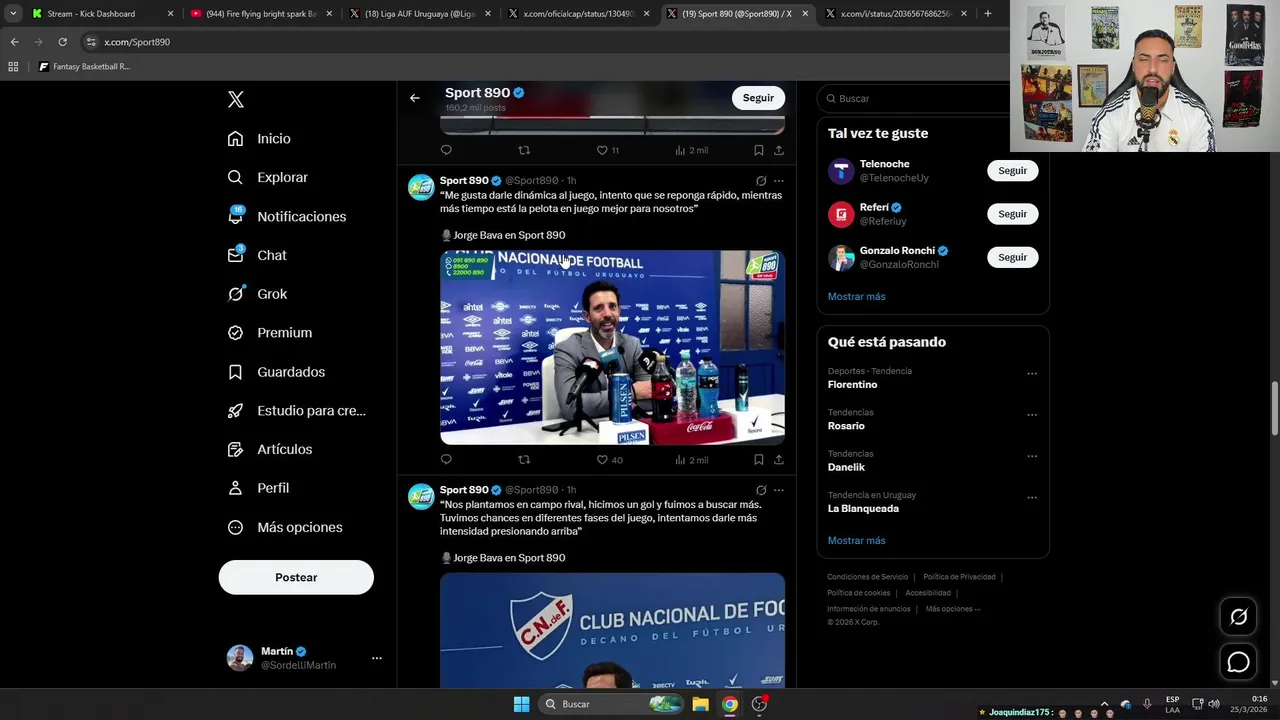Open Explorar in X sidebar
Image resolution: width=1280 pixels, height=720 pixels.
coord(268,177)
